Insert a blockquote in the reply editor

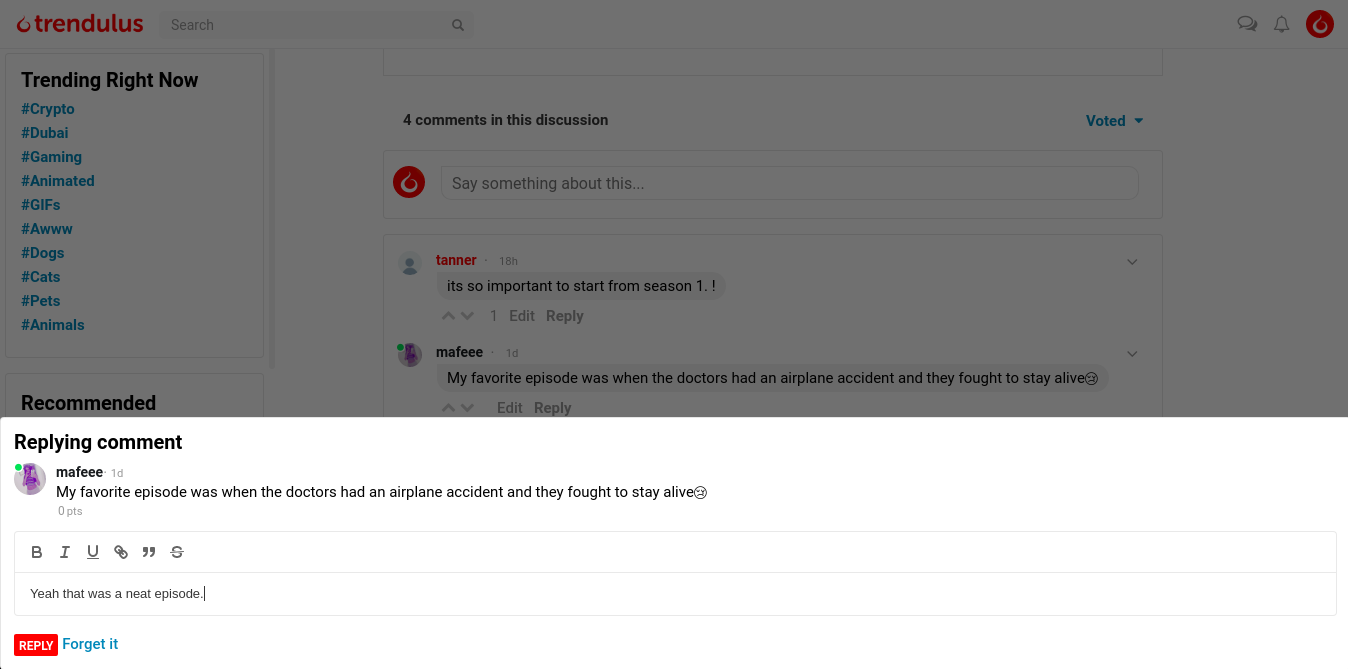tap(149, 552)
